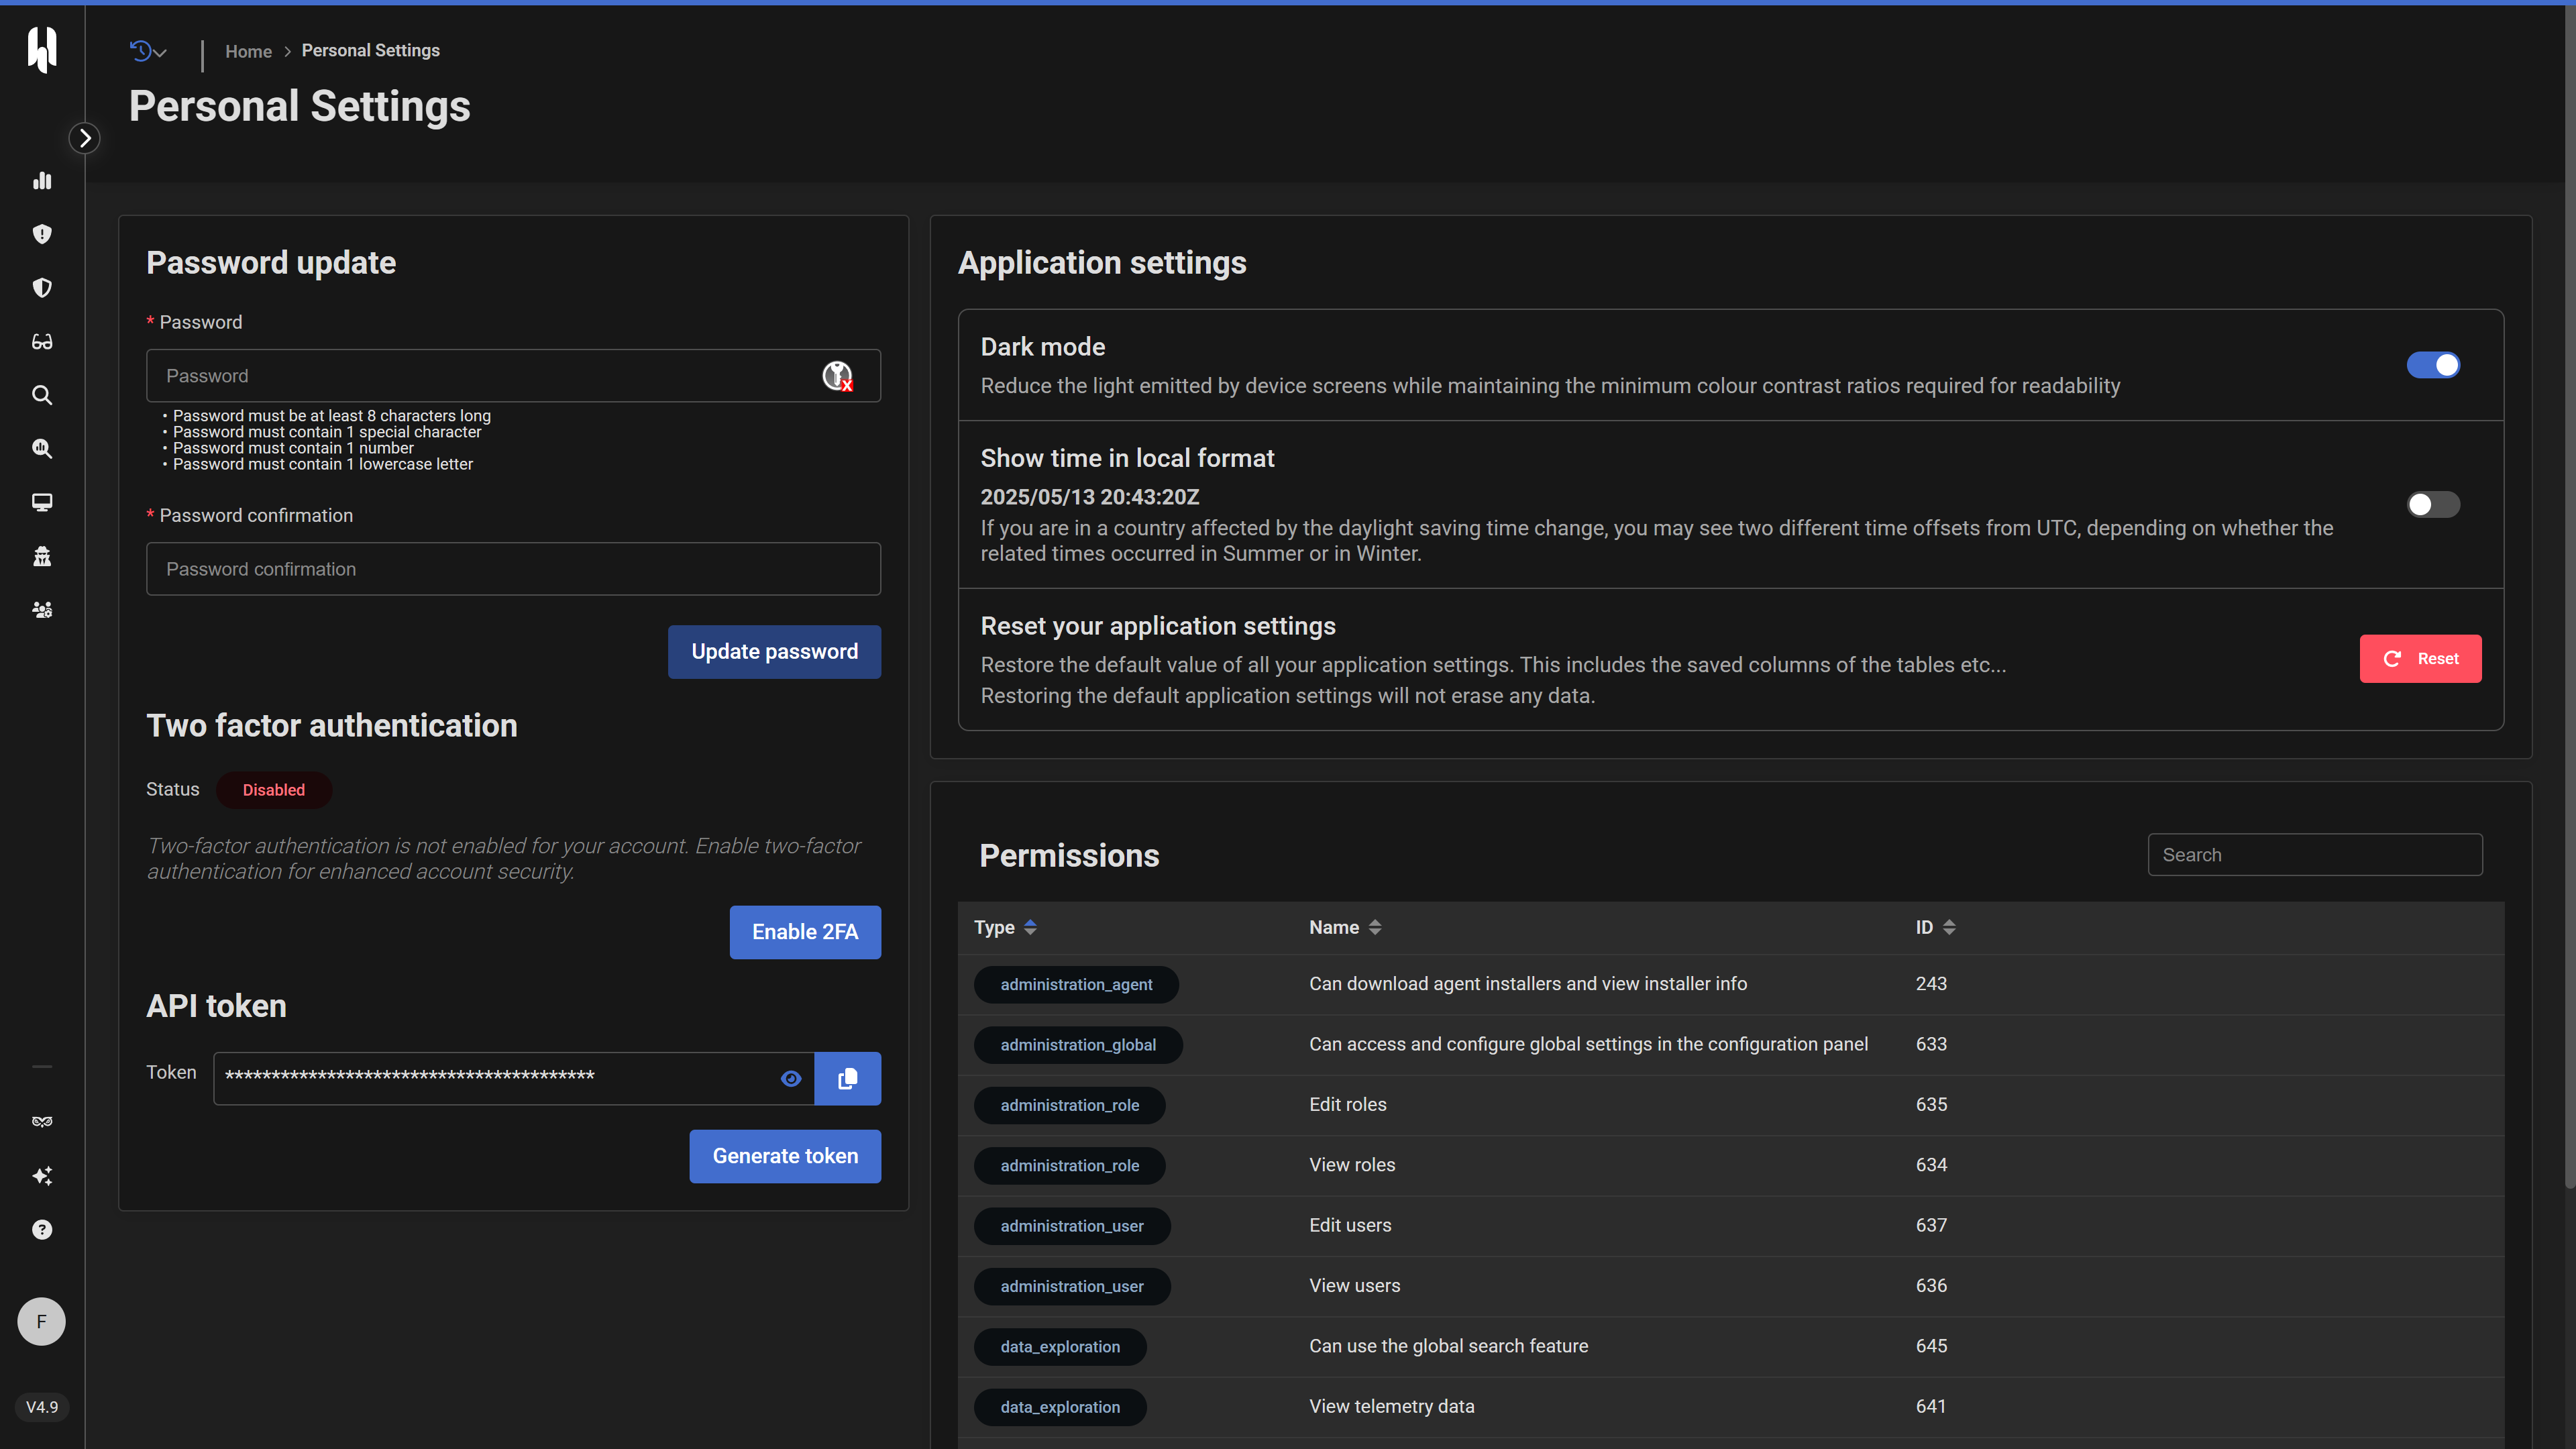This screenshot has height=1449, width=2576.
Task: Click the 'Edit roles' permission name
Action: [1347, 1105]
